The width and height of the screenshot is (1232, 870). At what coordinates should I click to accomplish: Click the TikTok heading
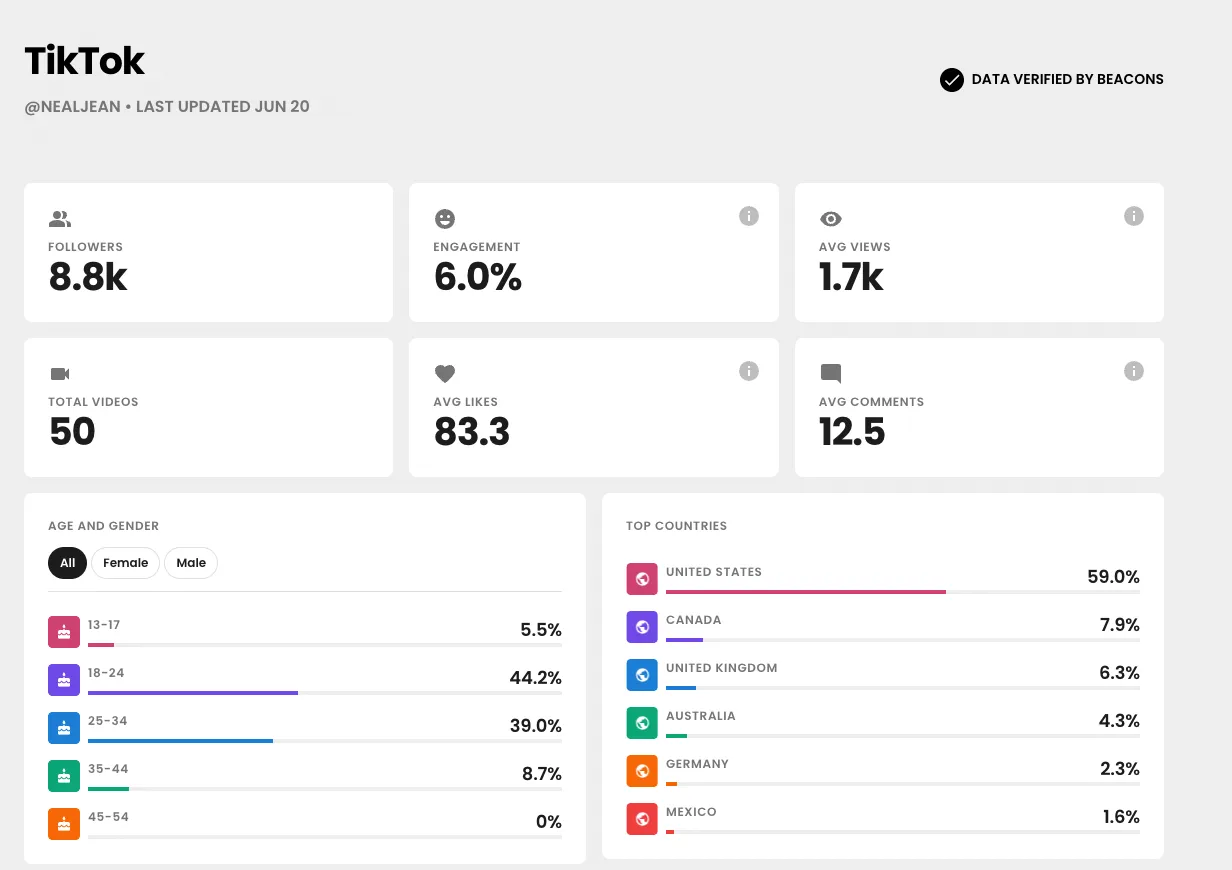point(85,61)
